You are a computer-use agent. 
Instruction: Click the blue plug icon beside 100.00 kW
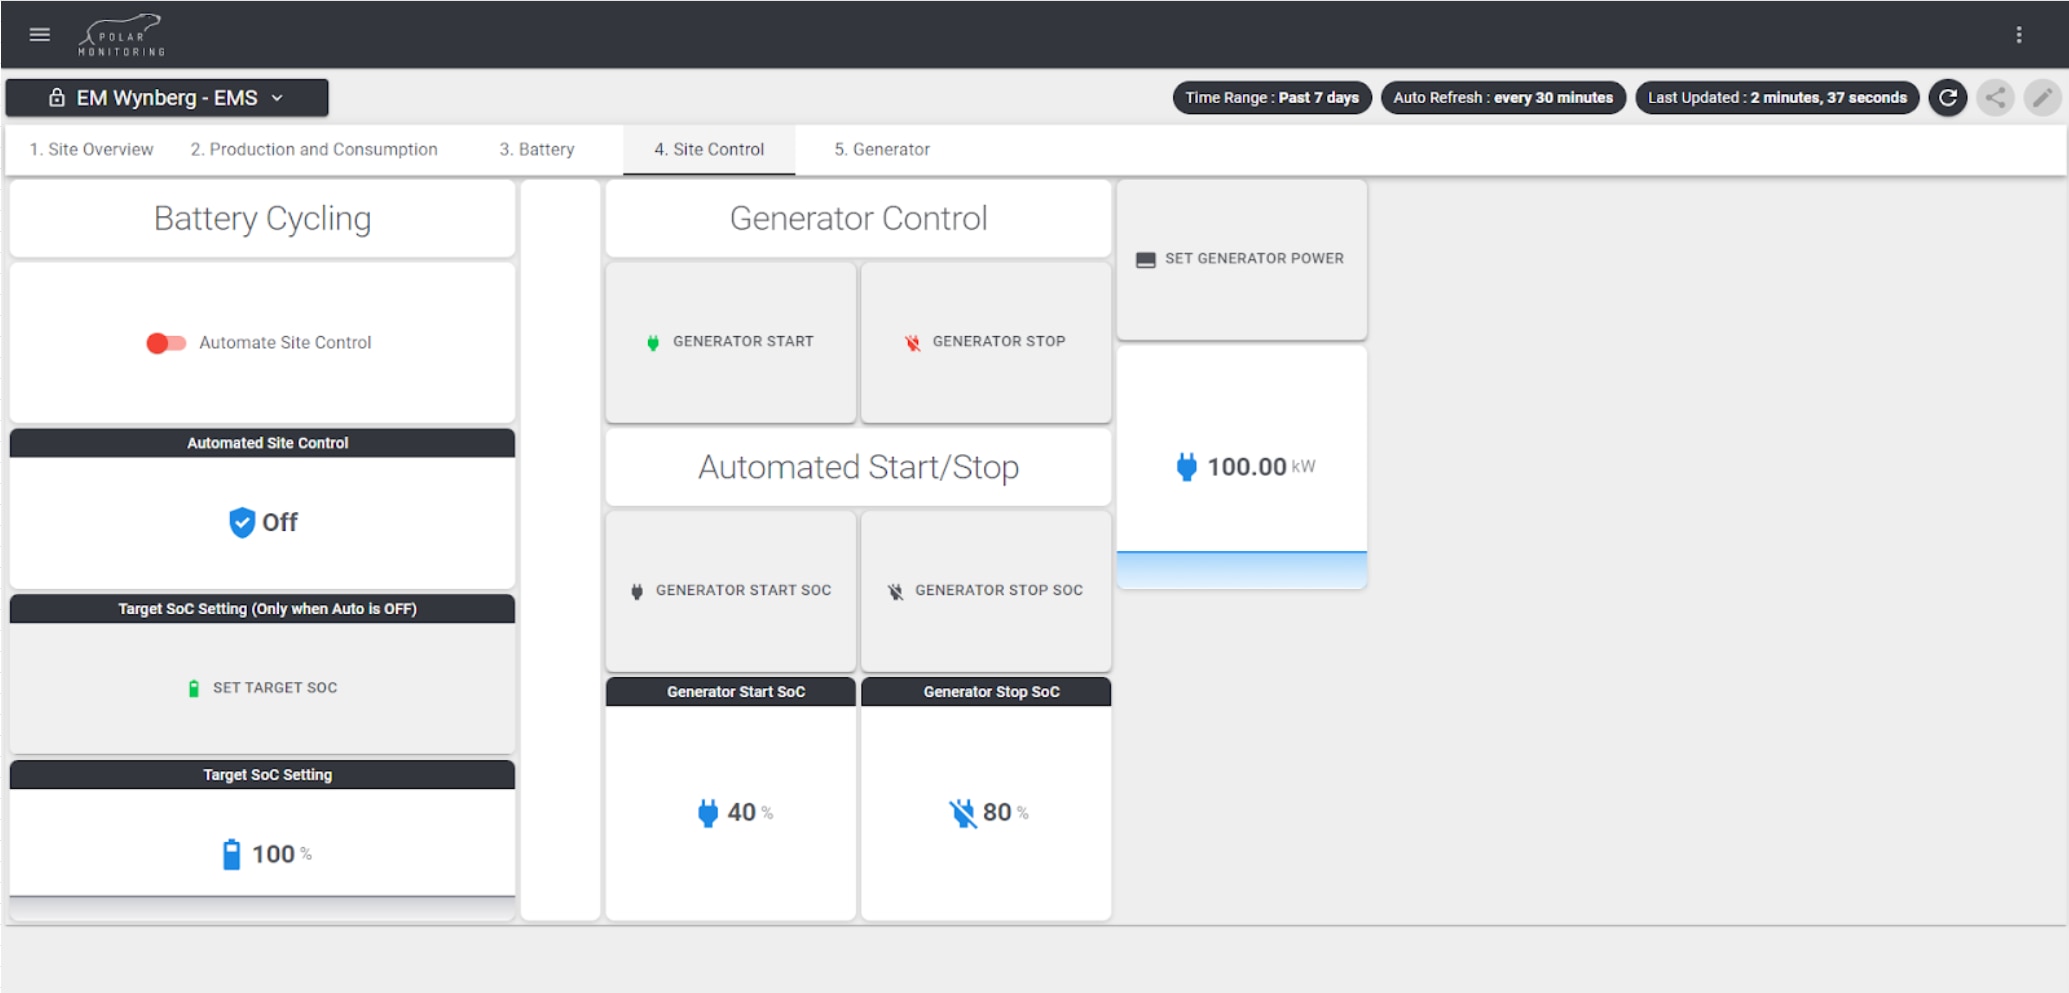click(x=1186, y=467)
